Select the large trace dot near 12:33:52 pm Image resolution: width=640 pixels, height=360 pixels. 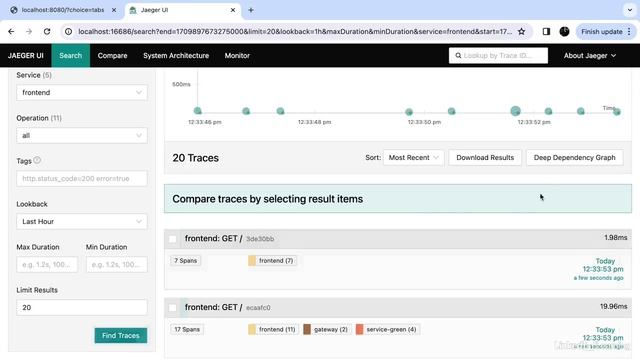pyautogui.click(x=516, y=111)
